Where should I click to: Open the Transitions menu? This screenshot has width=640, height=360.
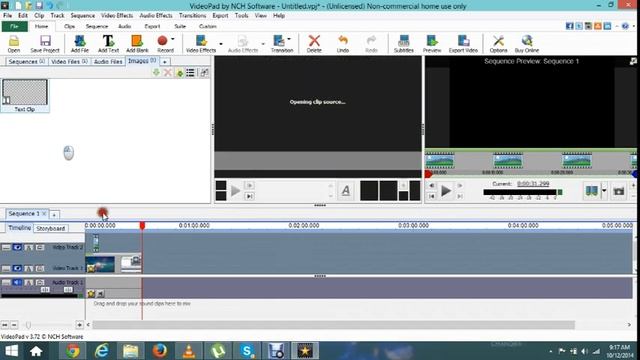click(x=192, y=16)
